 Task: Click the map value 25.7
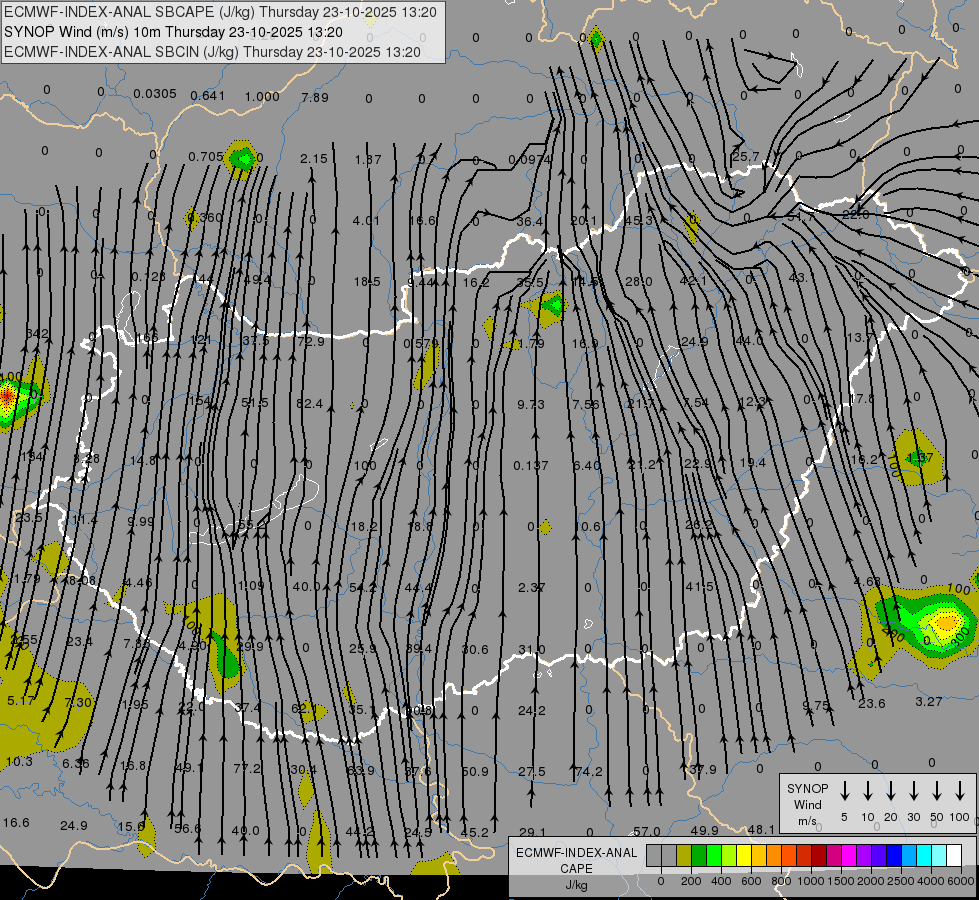(x=745, y=157)
